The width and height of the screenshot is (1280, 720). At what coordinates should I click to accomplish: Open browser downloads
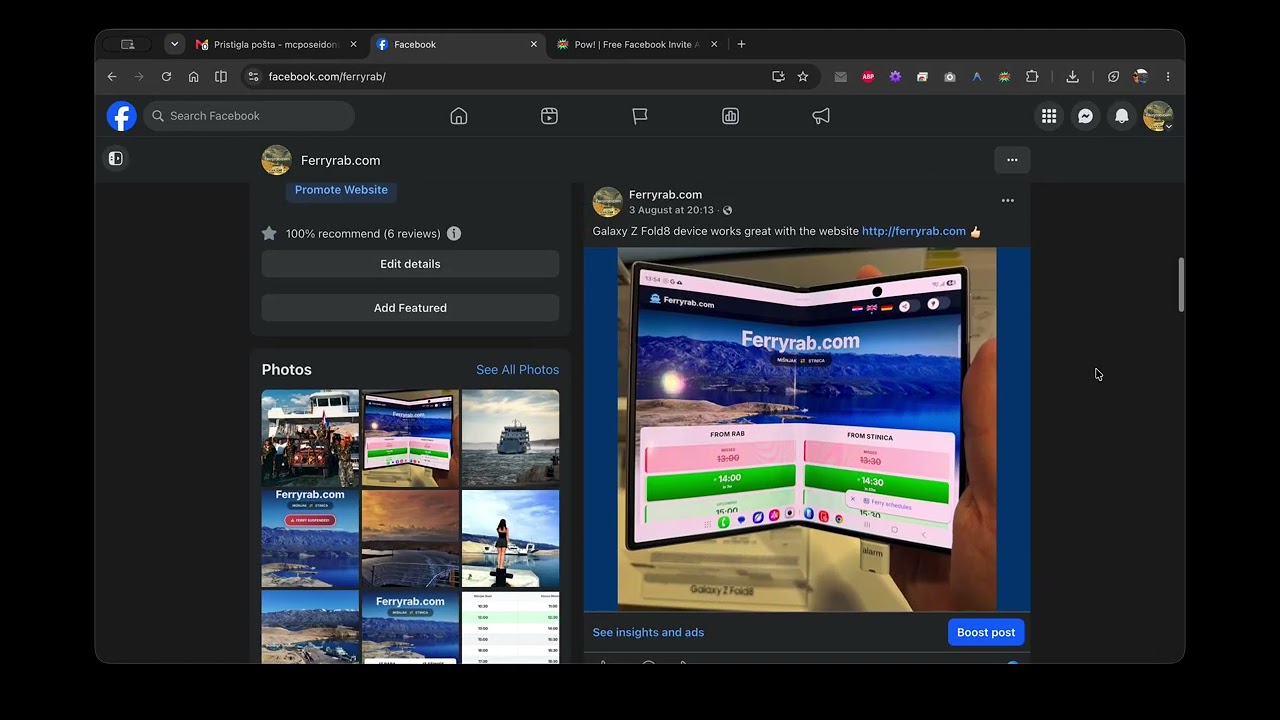(x=1072, y=76)
